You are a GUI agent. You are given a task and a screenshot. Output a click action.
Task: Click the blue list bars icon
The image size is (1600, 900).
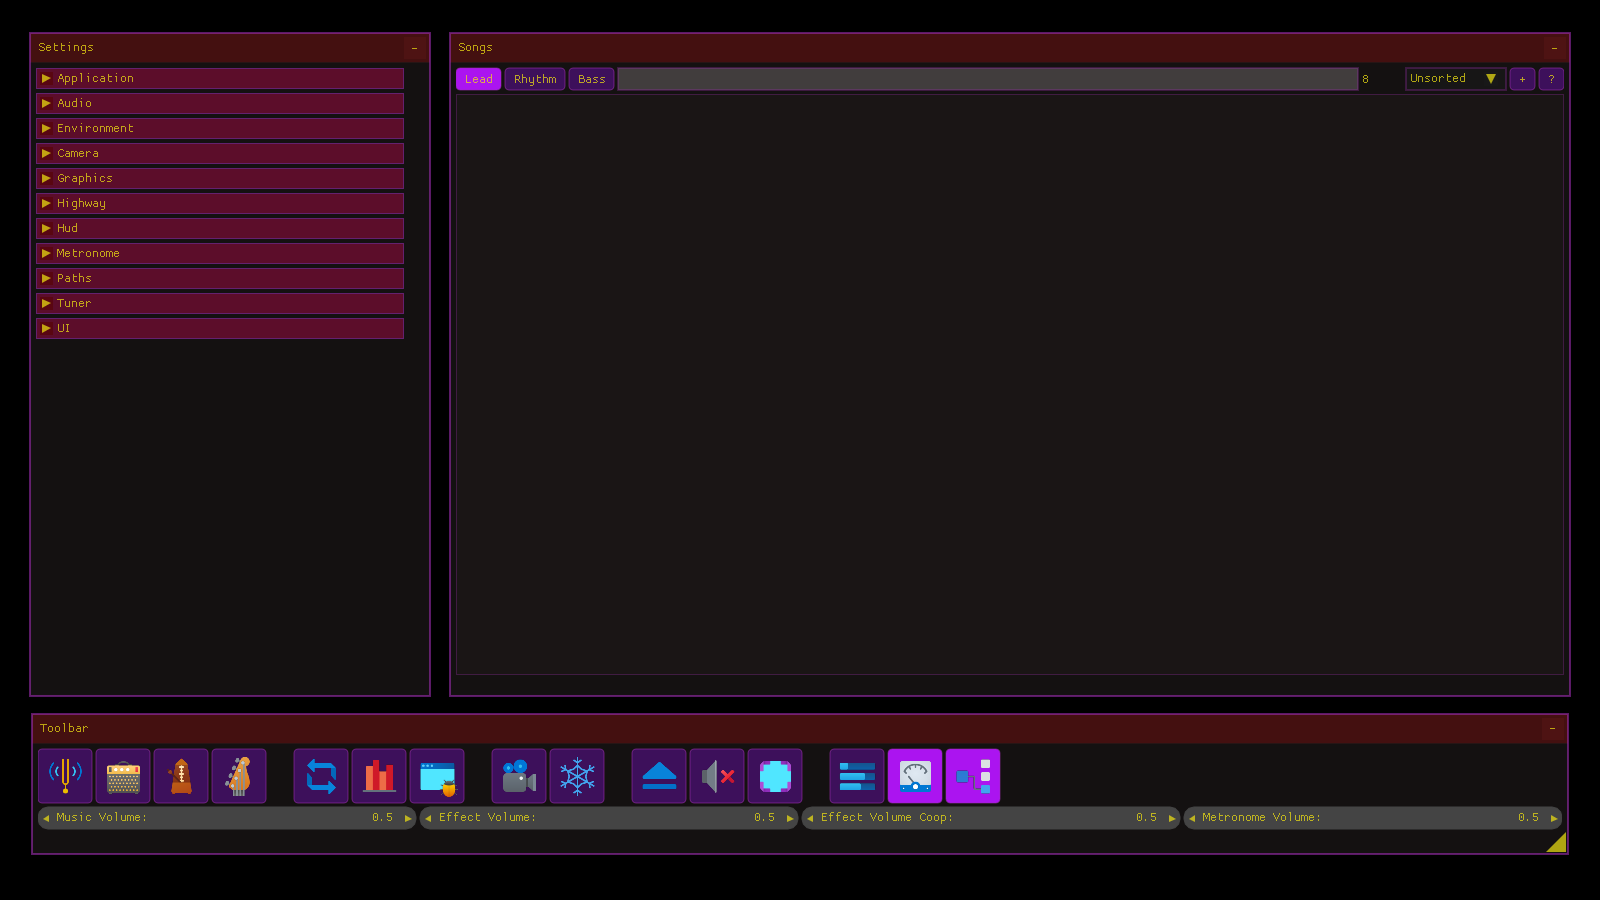pos(857,776)
